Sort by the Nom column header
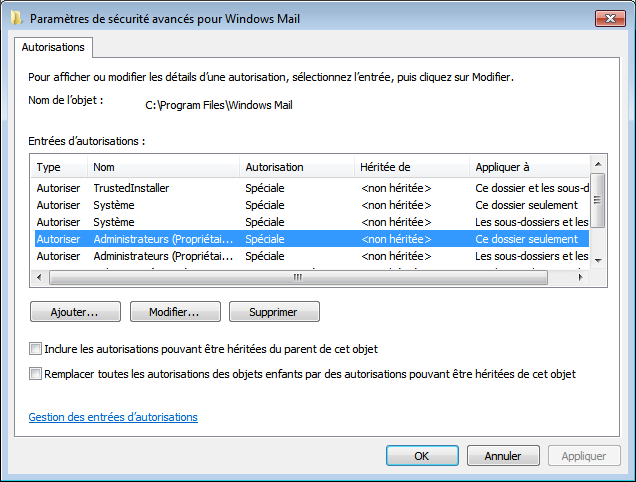636x482 pixels. 163,167
